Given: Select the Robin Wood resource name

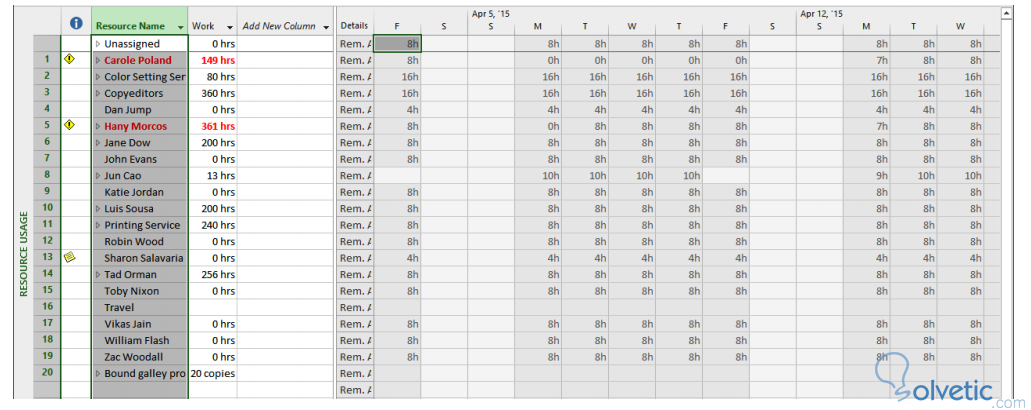Looking at the screenshot, I should pos(132,241).
